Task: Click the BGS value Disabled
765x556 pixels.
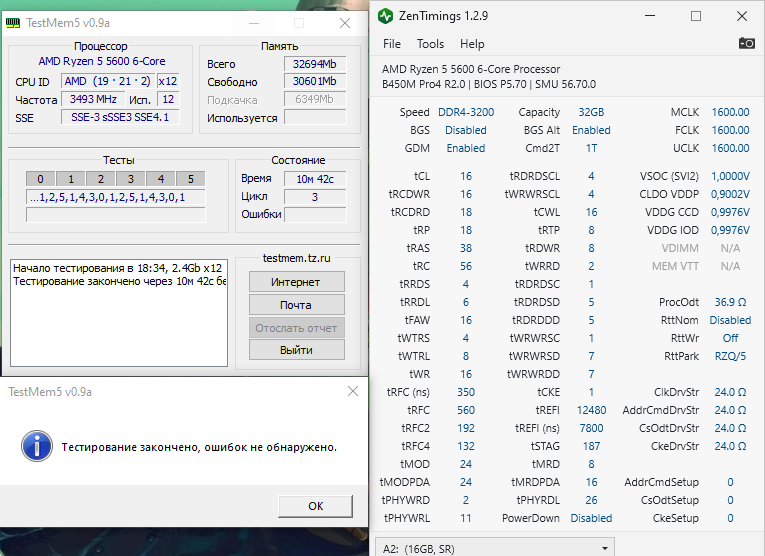Action: tap(466, 130)
